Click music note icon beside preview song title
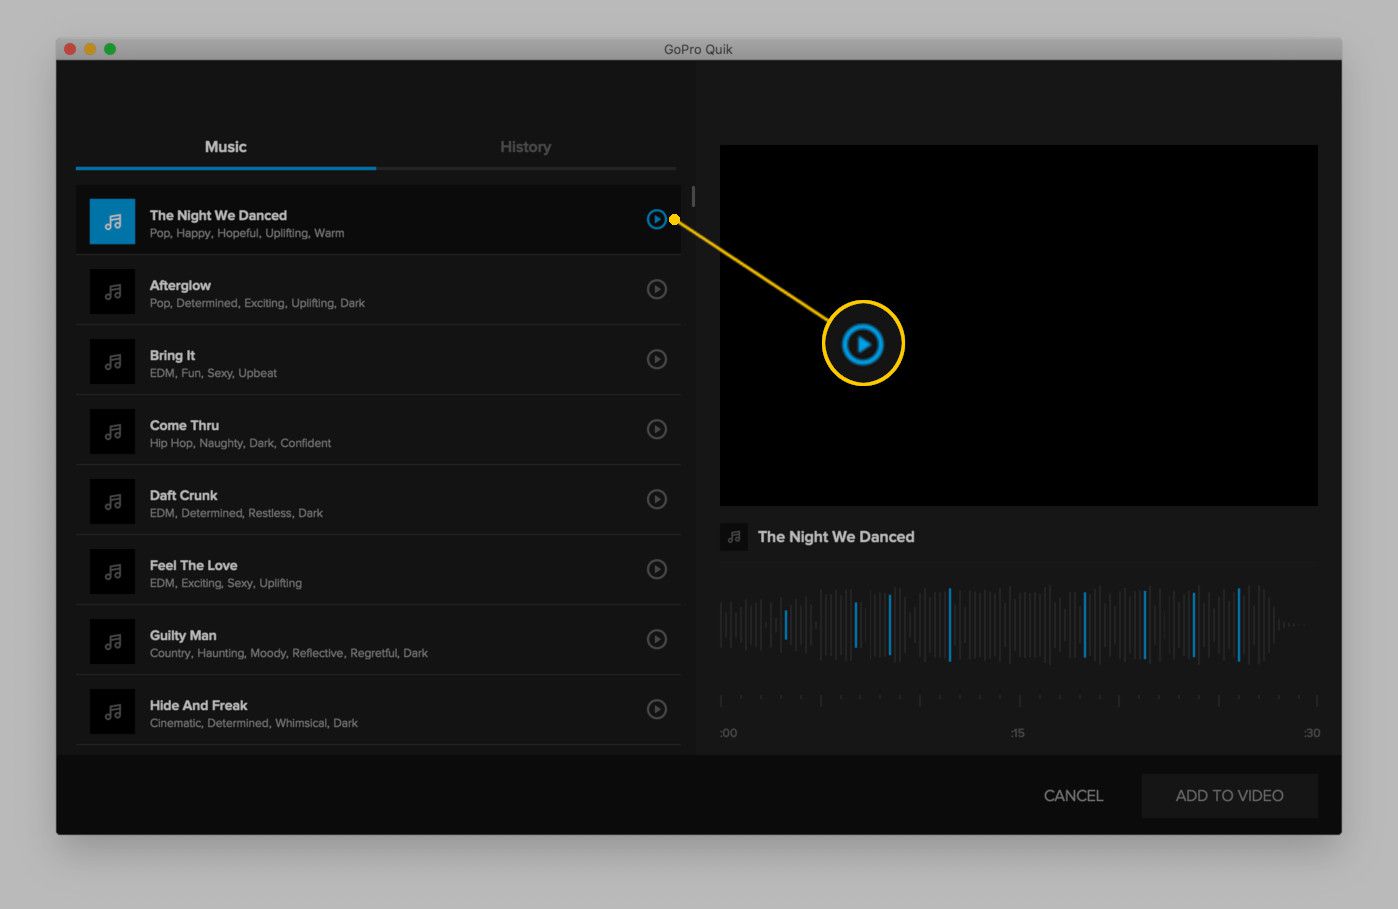The height and width of the screenshot is (909, 1398). [734, 537]
